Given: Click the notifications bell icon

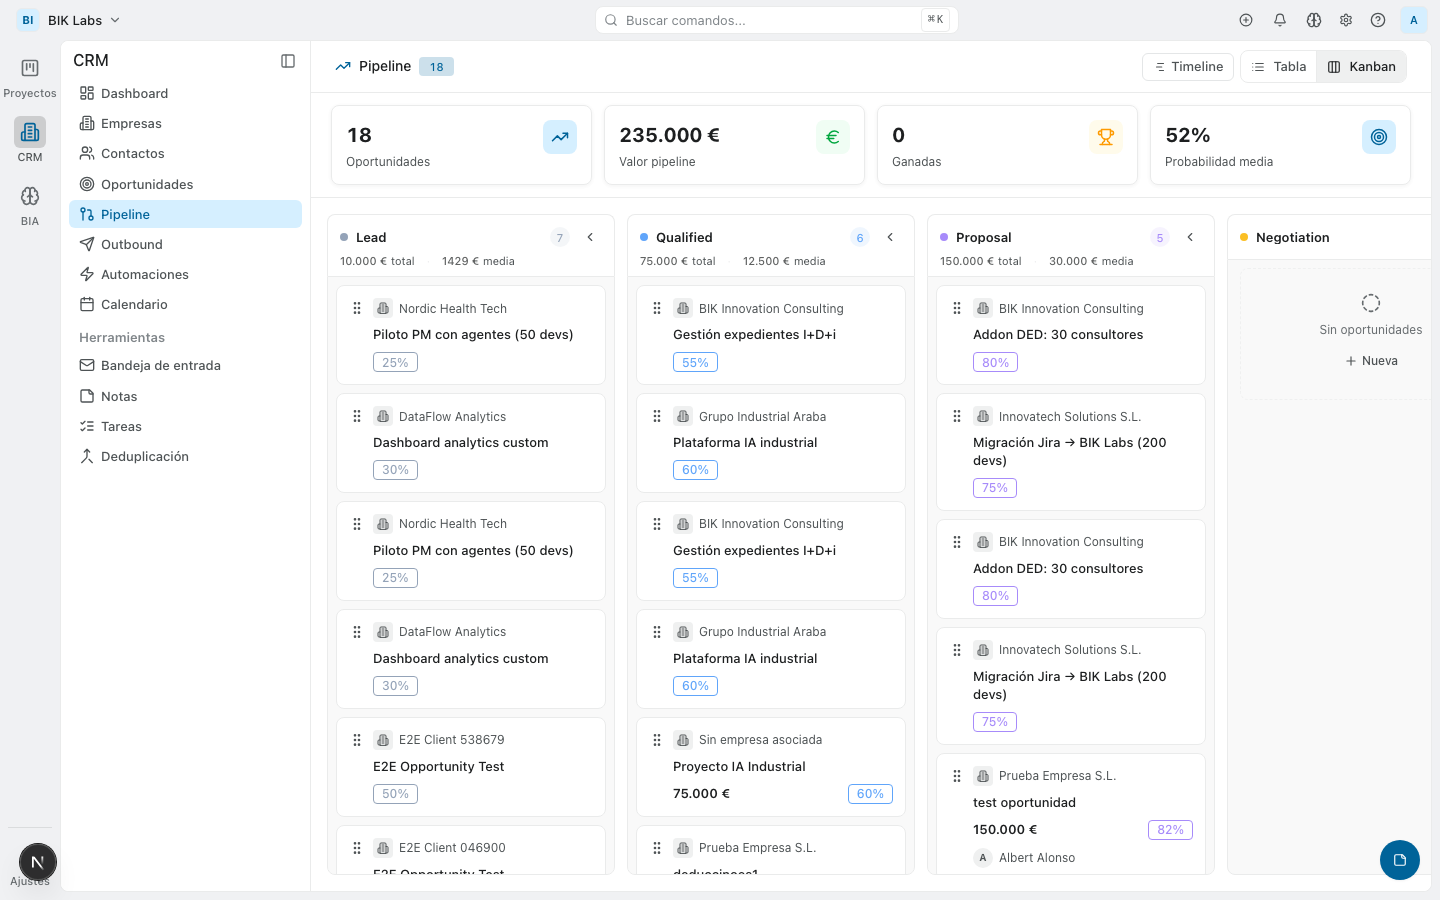Looking at the screenshot, I should coord(1279,20).
